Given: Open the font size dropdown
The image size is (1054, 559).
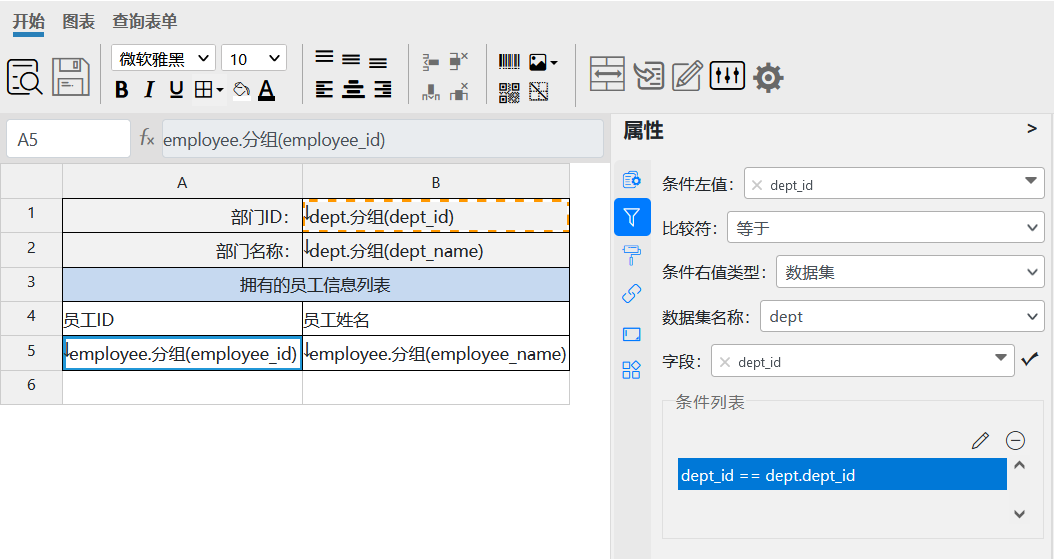Looking at the screenshot, I should click(x=254, y=58).
